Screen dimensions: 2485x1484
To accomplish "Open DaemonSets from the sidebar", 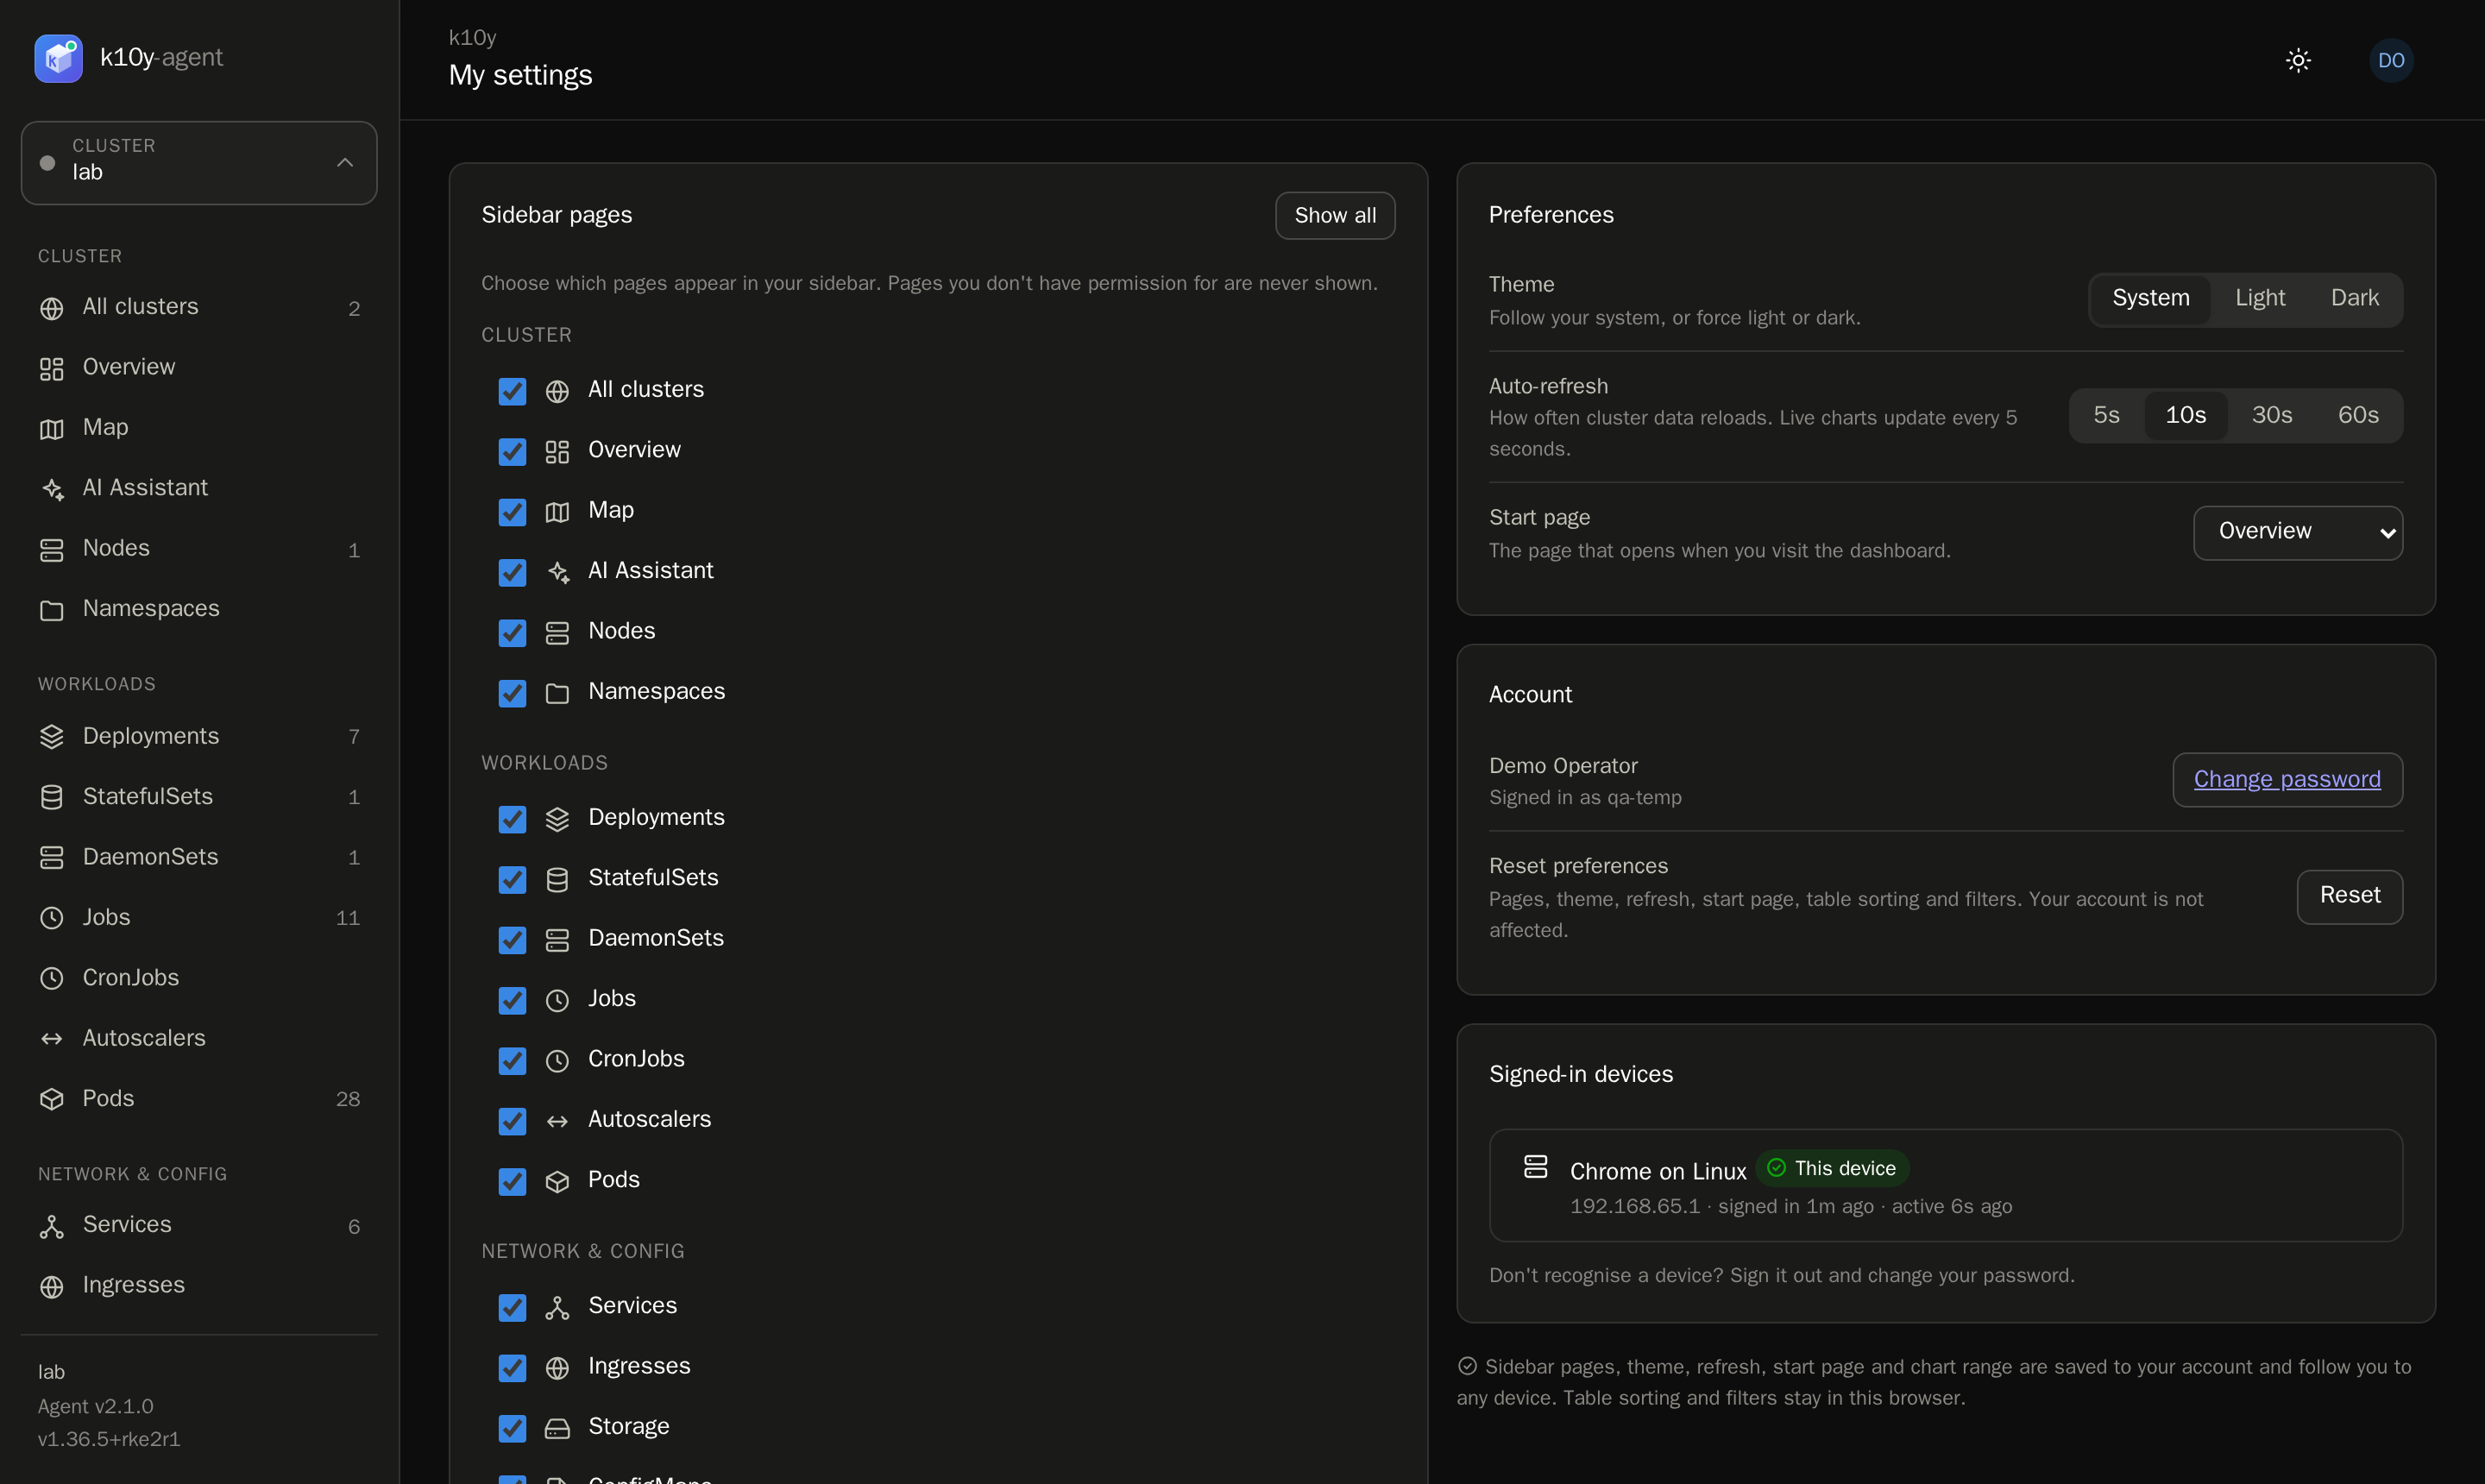I will (199, 857).
